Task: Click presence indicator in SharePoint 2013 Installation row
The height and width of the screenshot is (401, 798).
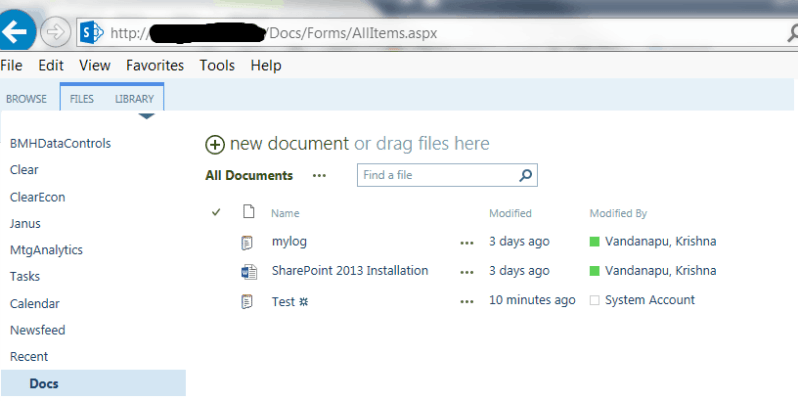Action: click(594, 271)
